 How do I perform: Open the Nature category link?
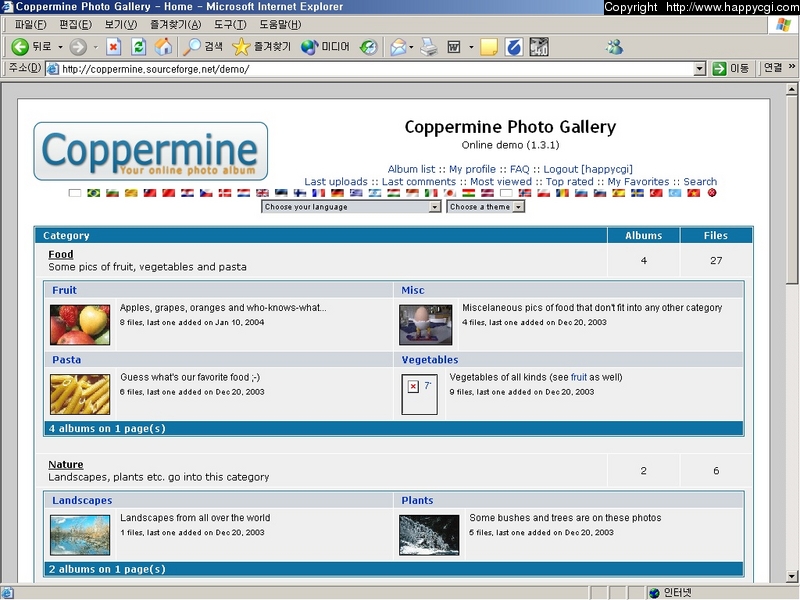(66, 464)
